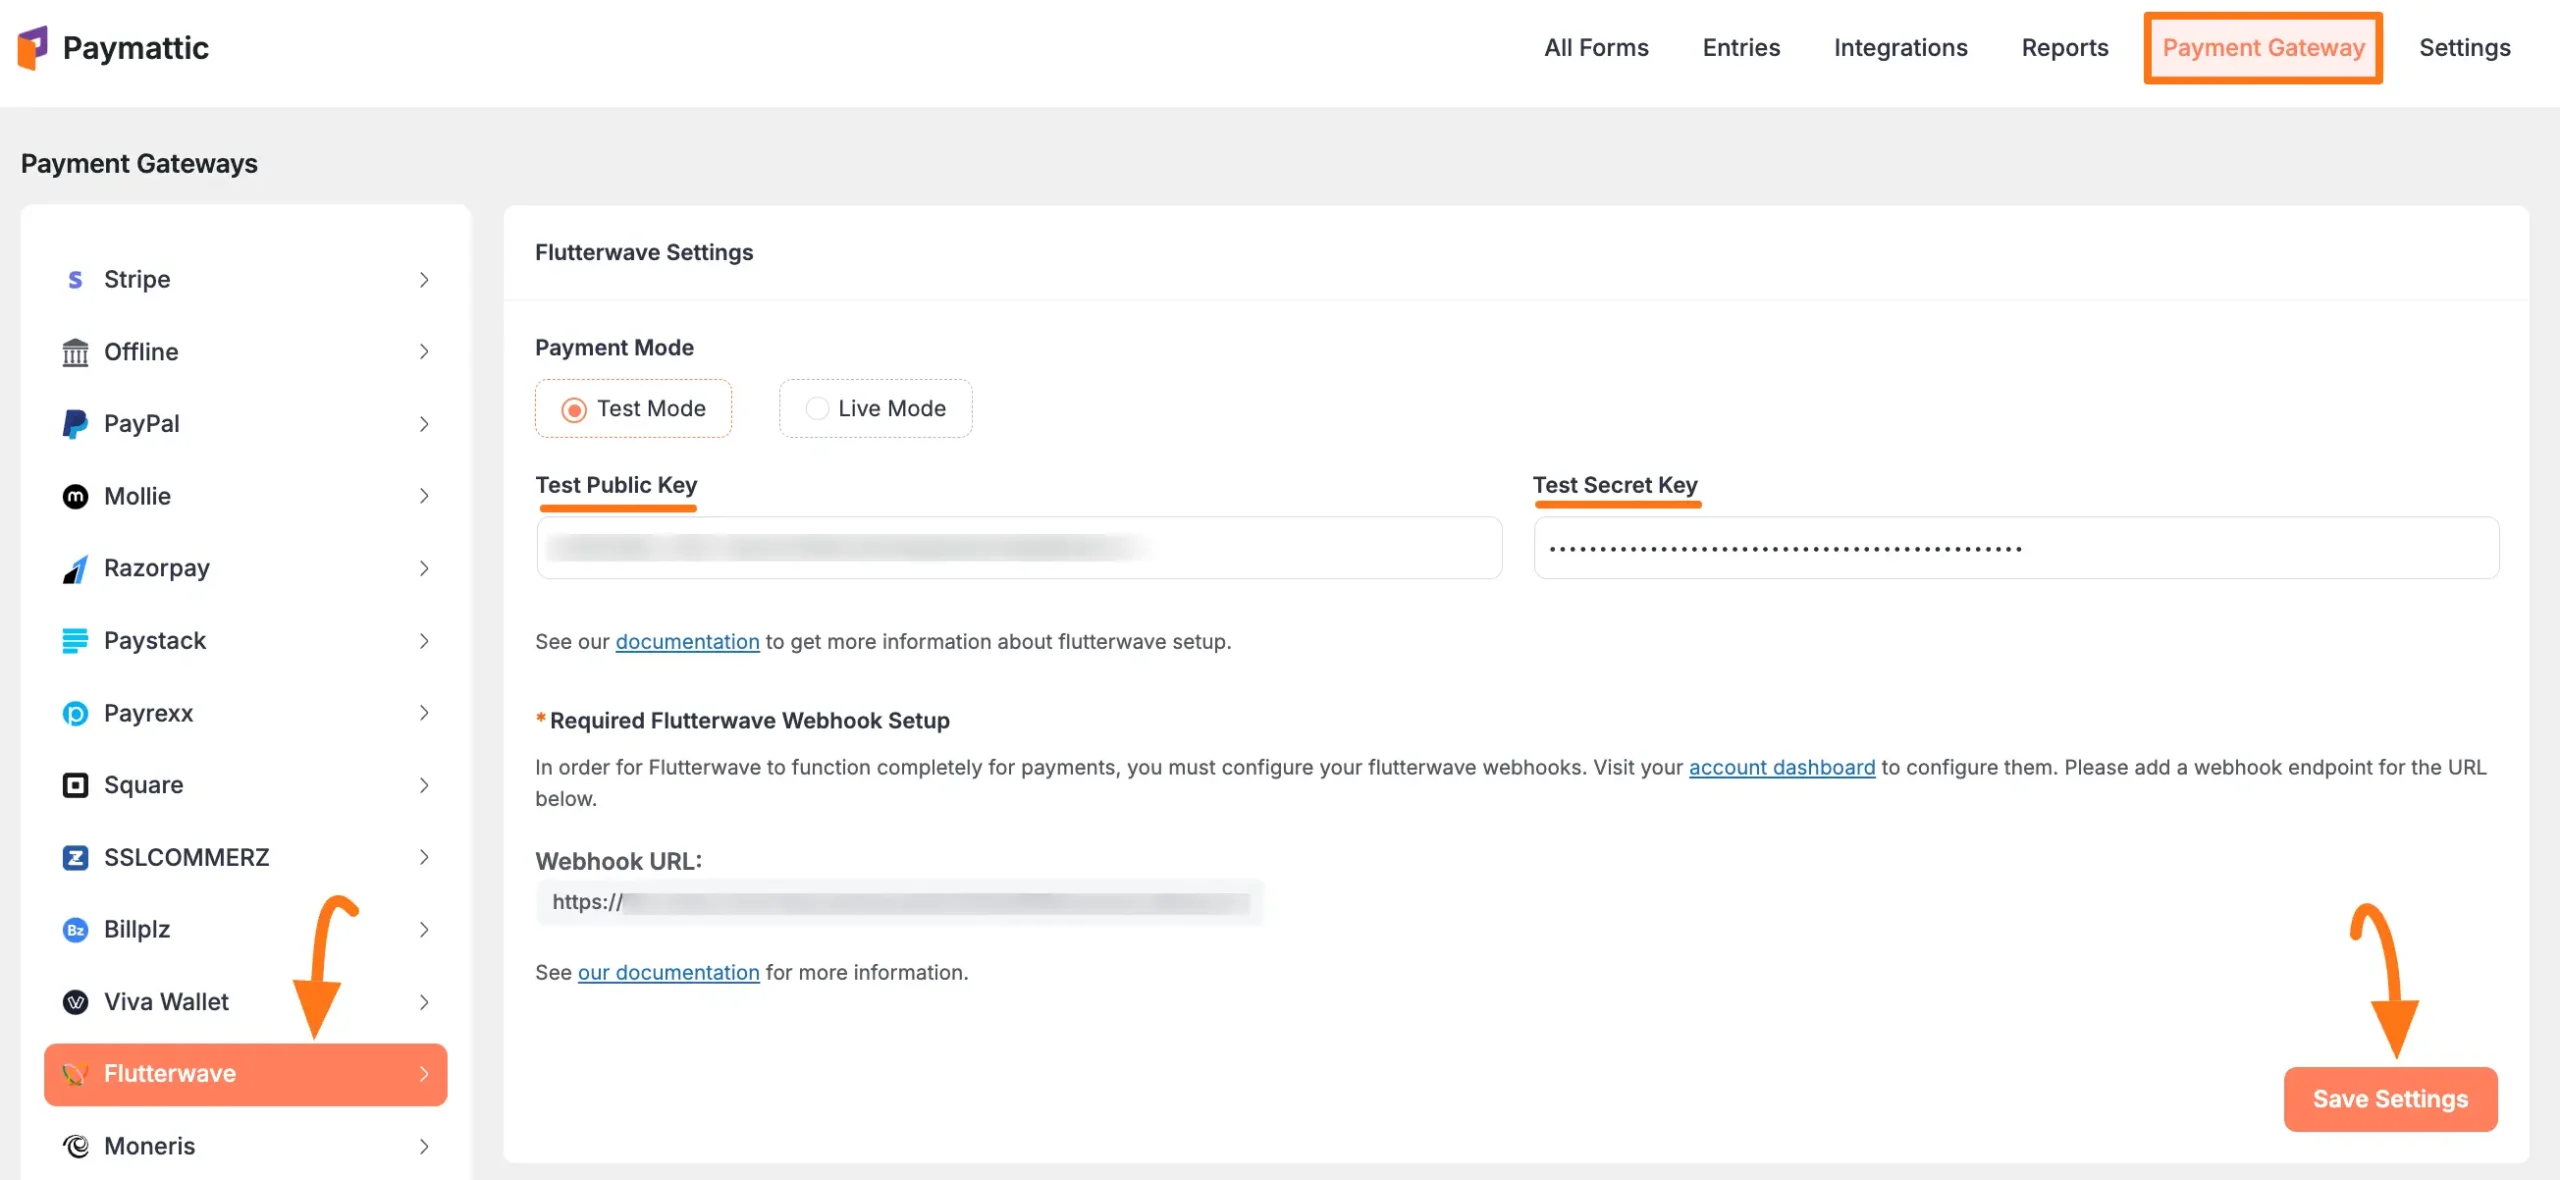Click the Razorpay gateway icon

point(75,568)
